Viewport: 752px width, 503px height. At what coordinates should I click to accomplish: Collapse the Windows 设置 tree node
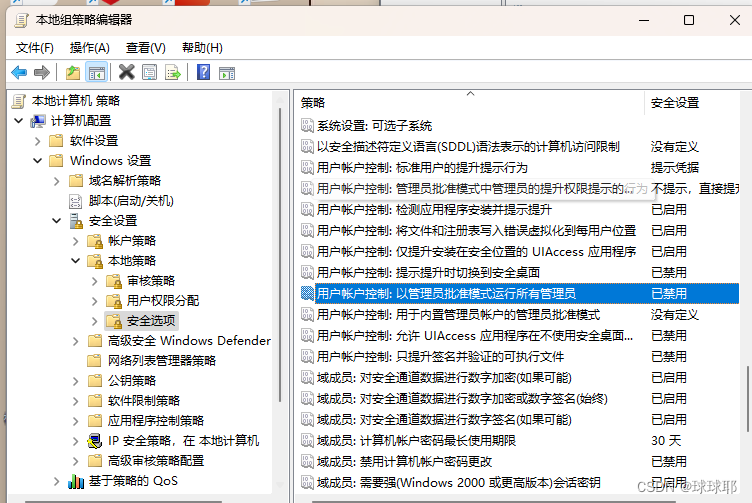point(38,161)
